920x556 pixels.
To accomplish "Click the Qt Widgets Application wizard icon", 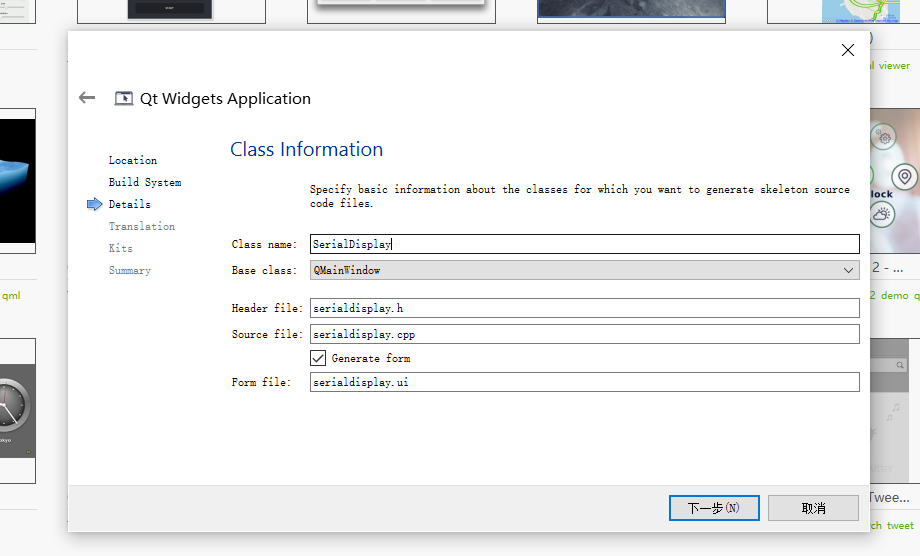I will point(124,99).
